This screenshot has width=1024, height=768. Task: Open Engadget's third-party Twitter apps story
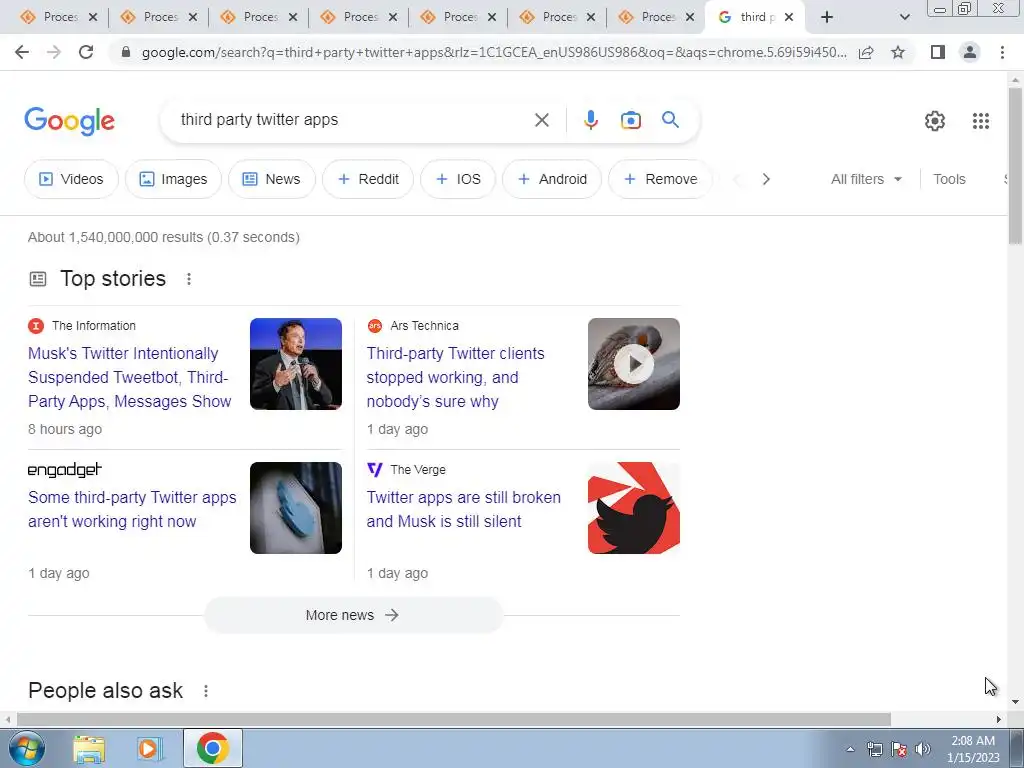(132, 509)
